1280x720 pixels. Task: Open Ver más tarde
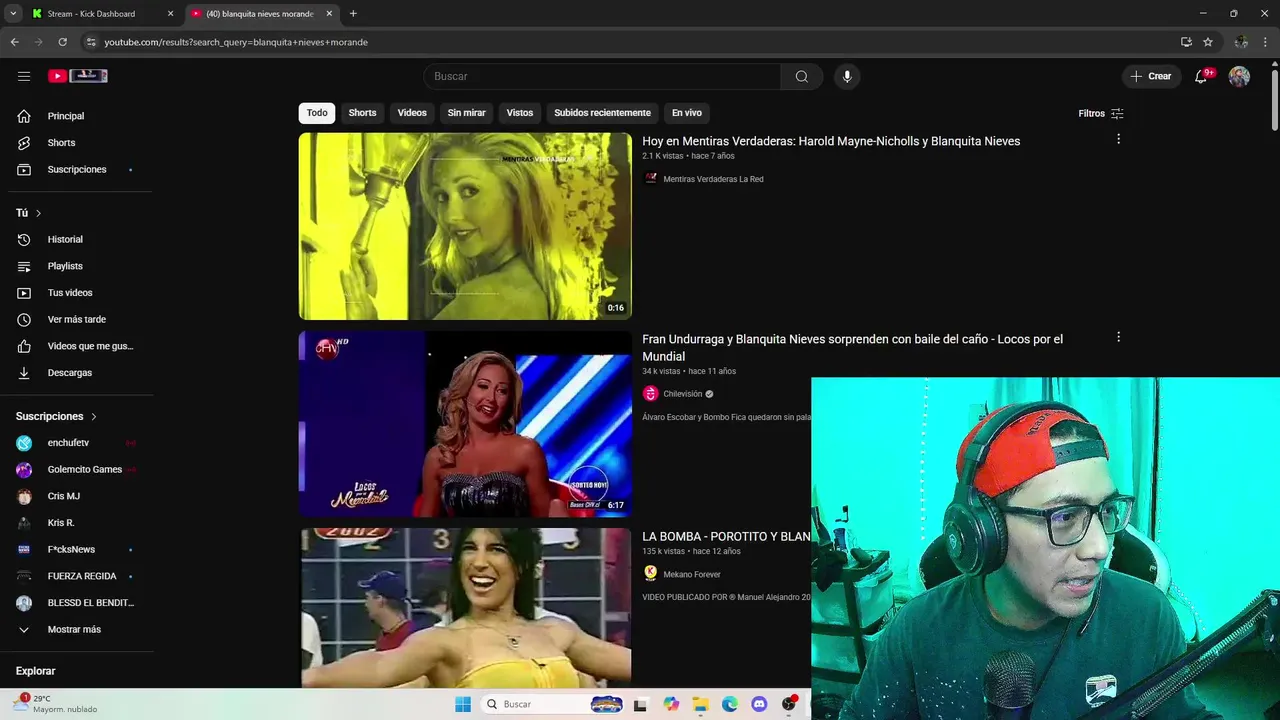pyautogui.click(x=77, y=319)
